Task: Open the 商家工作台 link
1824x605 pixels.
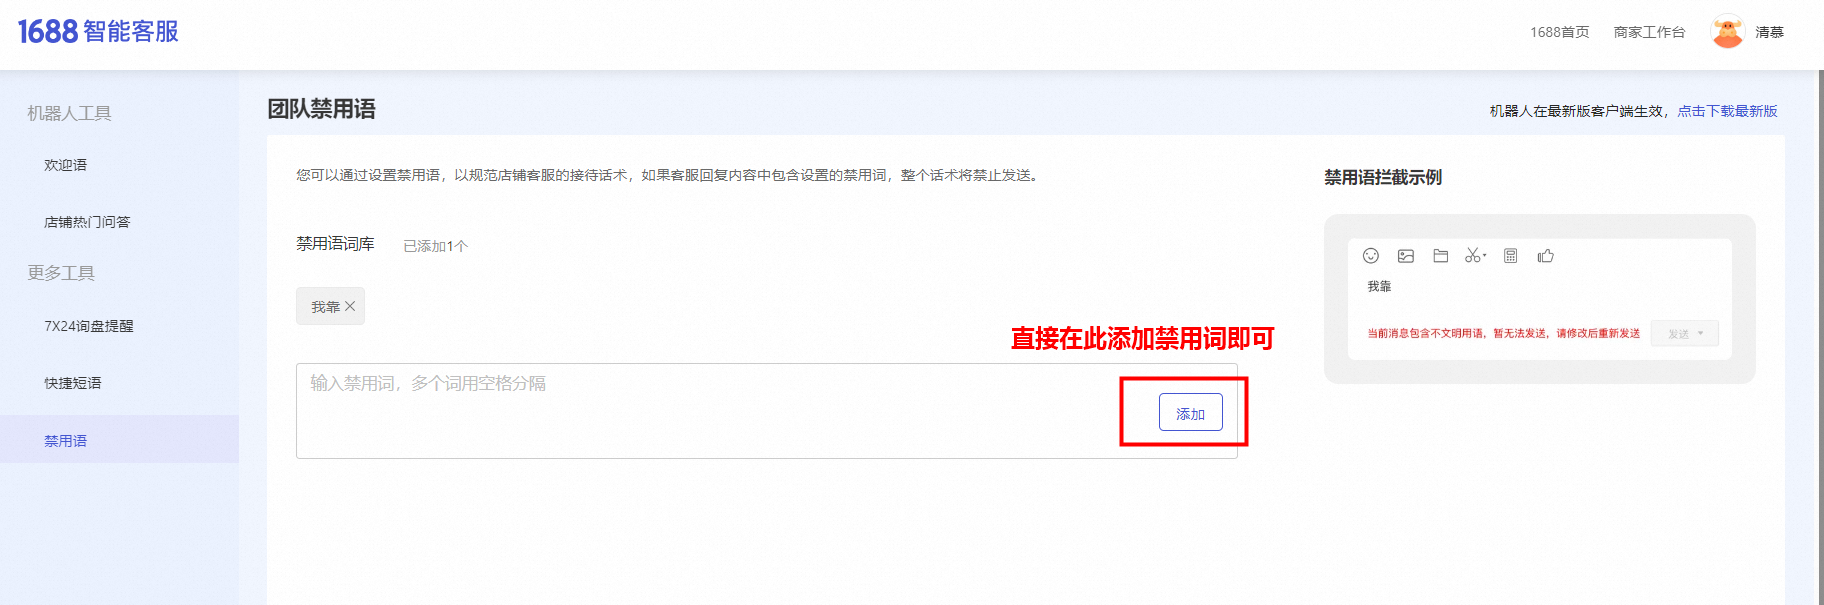Action: click(x=1650, y=32)
